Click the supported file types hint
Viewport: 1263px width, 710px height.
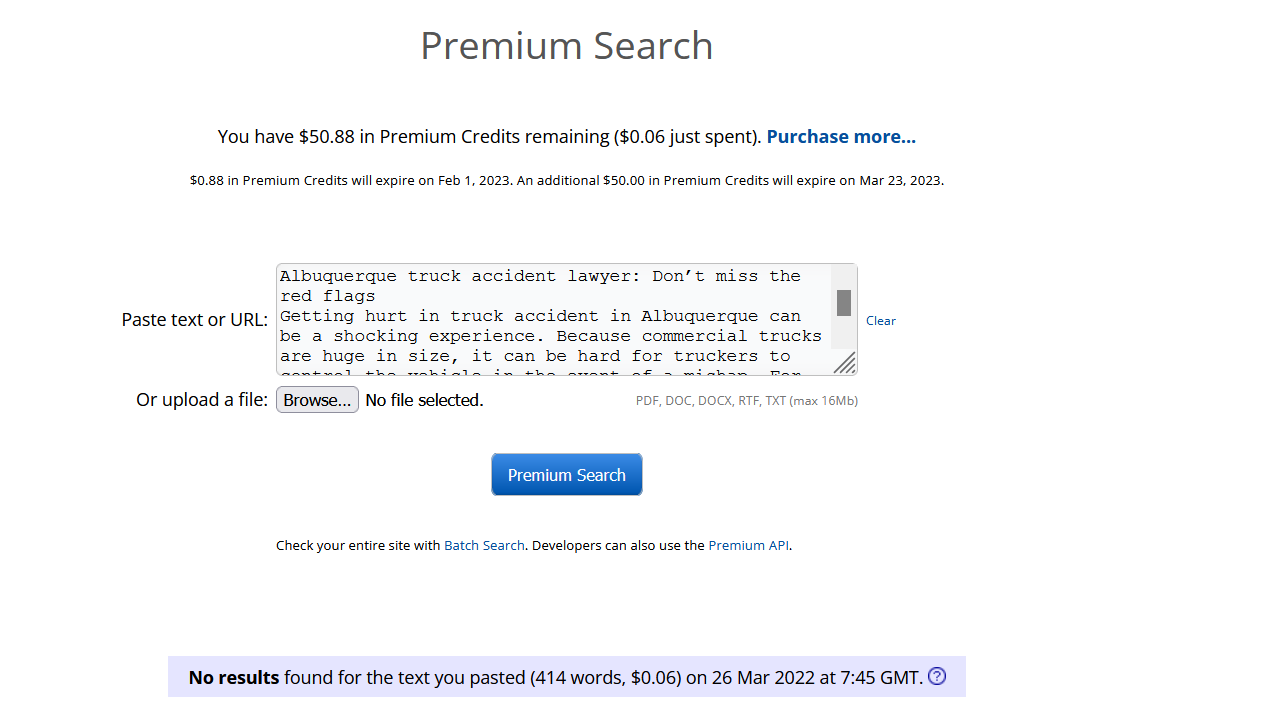click(746, 401)
